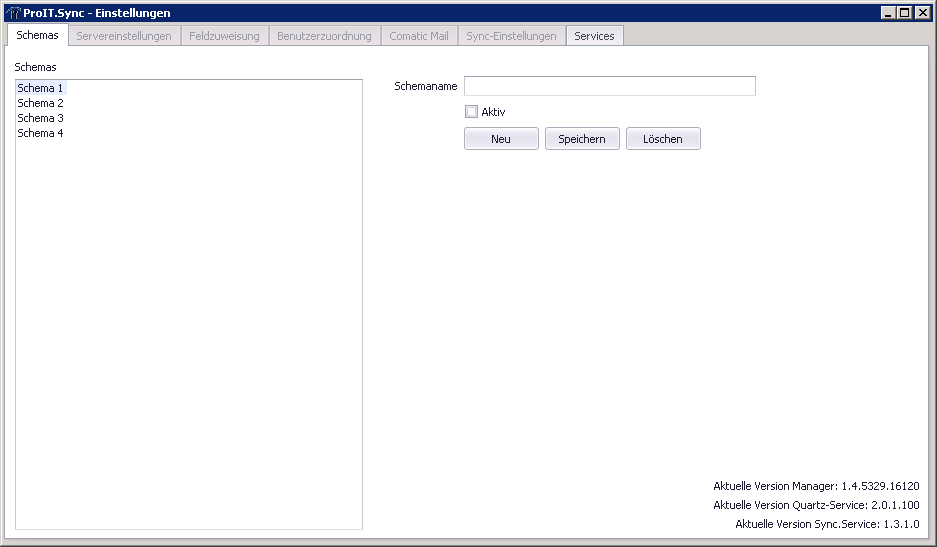Click the Speichern button
Screen dimensions: 937x547
[x=582, y=139]
